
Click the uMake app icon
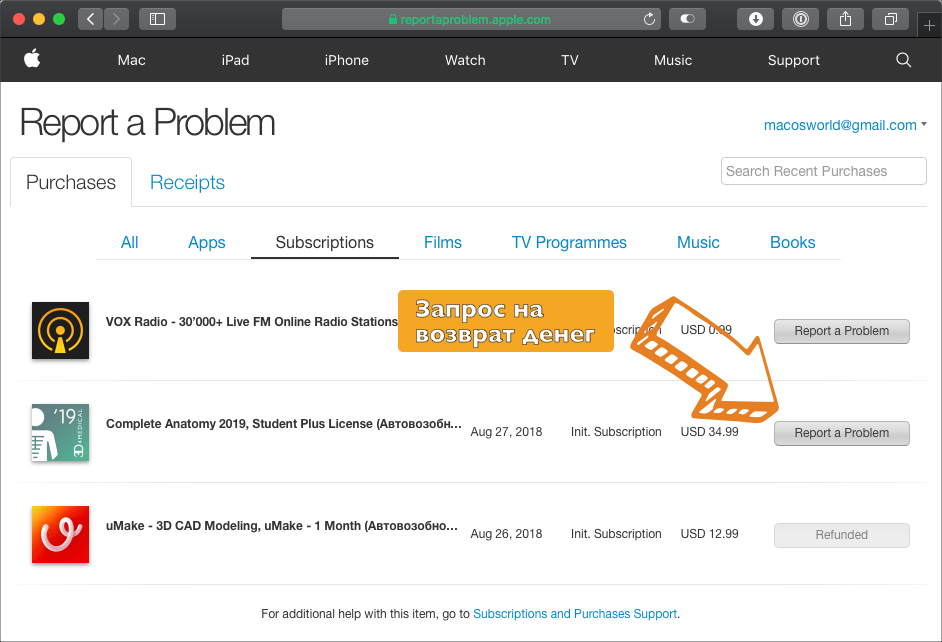(x=60, y=534)
